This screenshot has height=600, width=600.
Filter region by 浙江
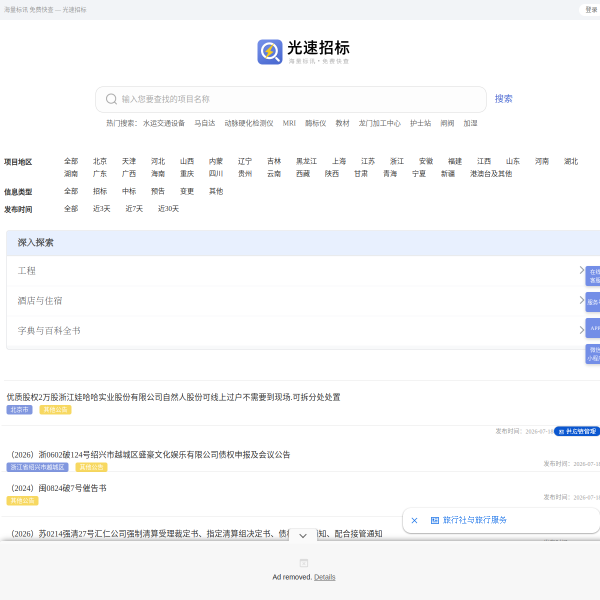[x=397, y=161]
